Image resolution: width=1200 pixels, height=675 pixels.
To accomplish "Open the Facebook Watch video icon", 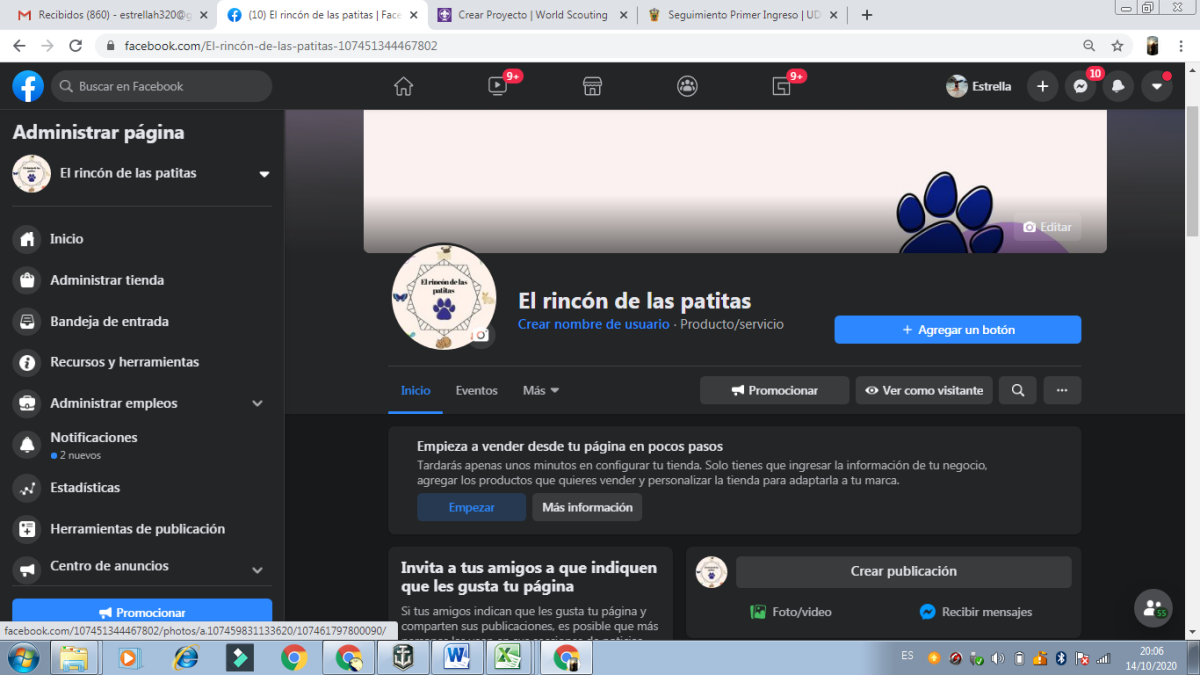I will (x=497, y=86).
